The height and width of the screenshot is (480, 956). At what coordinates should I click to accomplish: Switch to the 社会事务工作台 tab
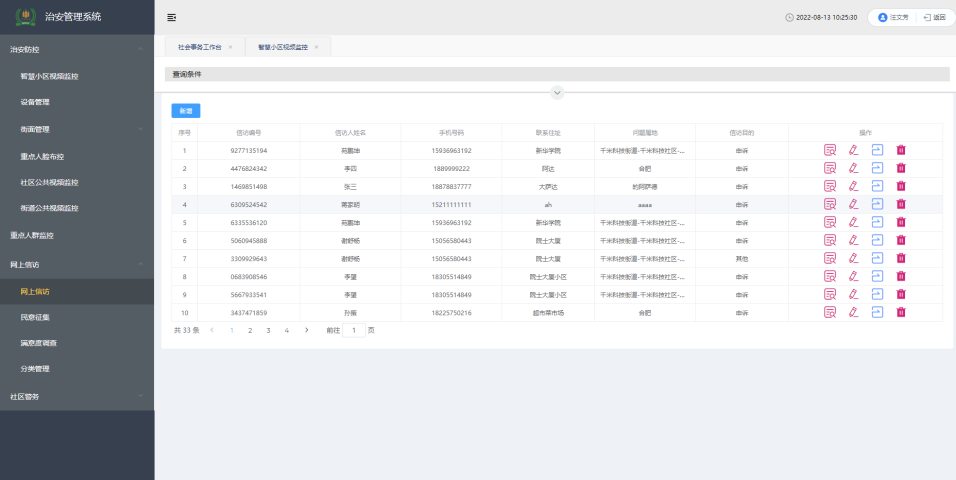(x=199, y=46)
